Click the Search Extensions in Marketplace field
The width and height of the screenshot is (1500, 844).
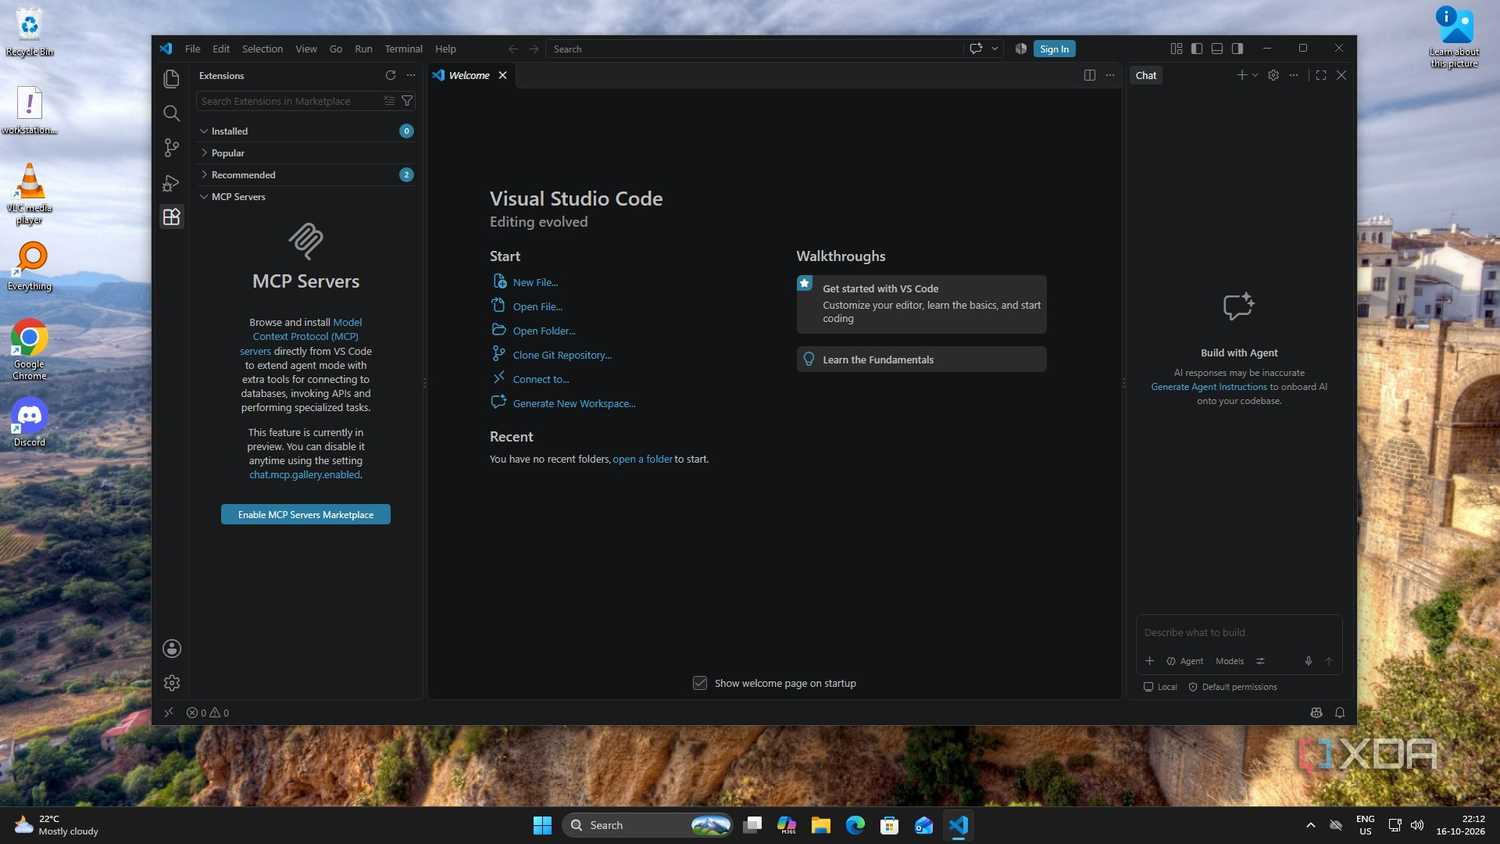290,101
